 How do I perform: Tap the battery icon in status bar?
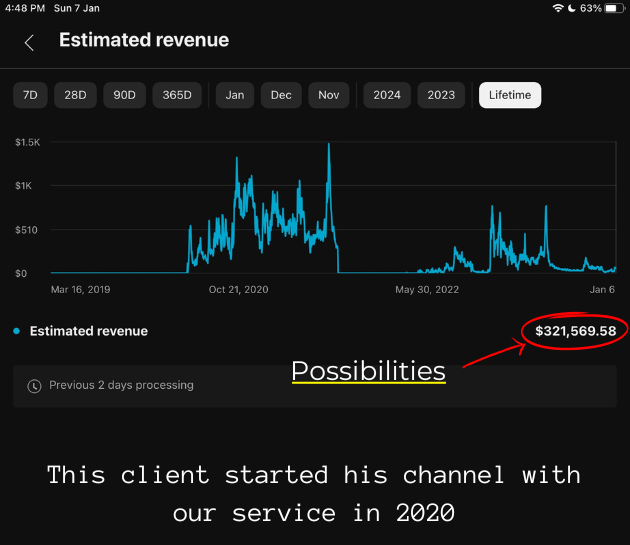pos(612,8)
